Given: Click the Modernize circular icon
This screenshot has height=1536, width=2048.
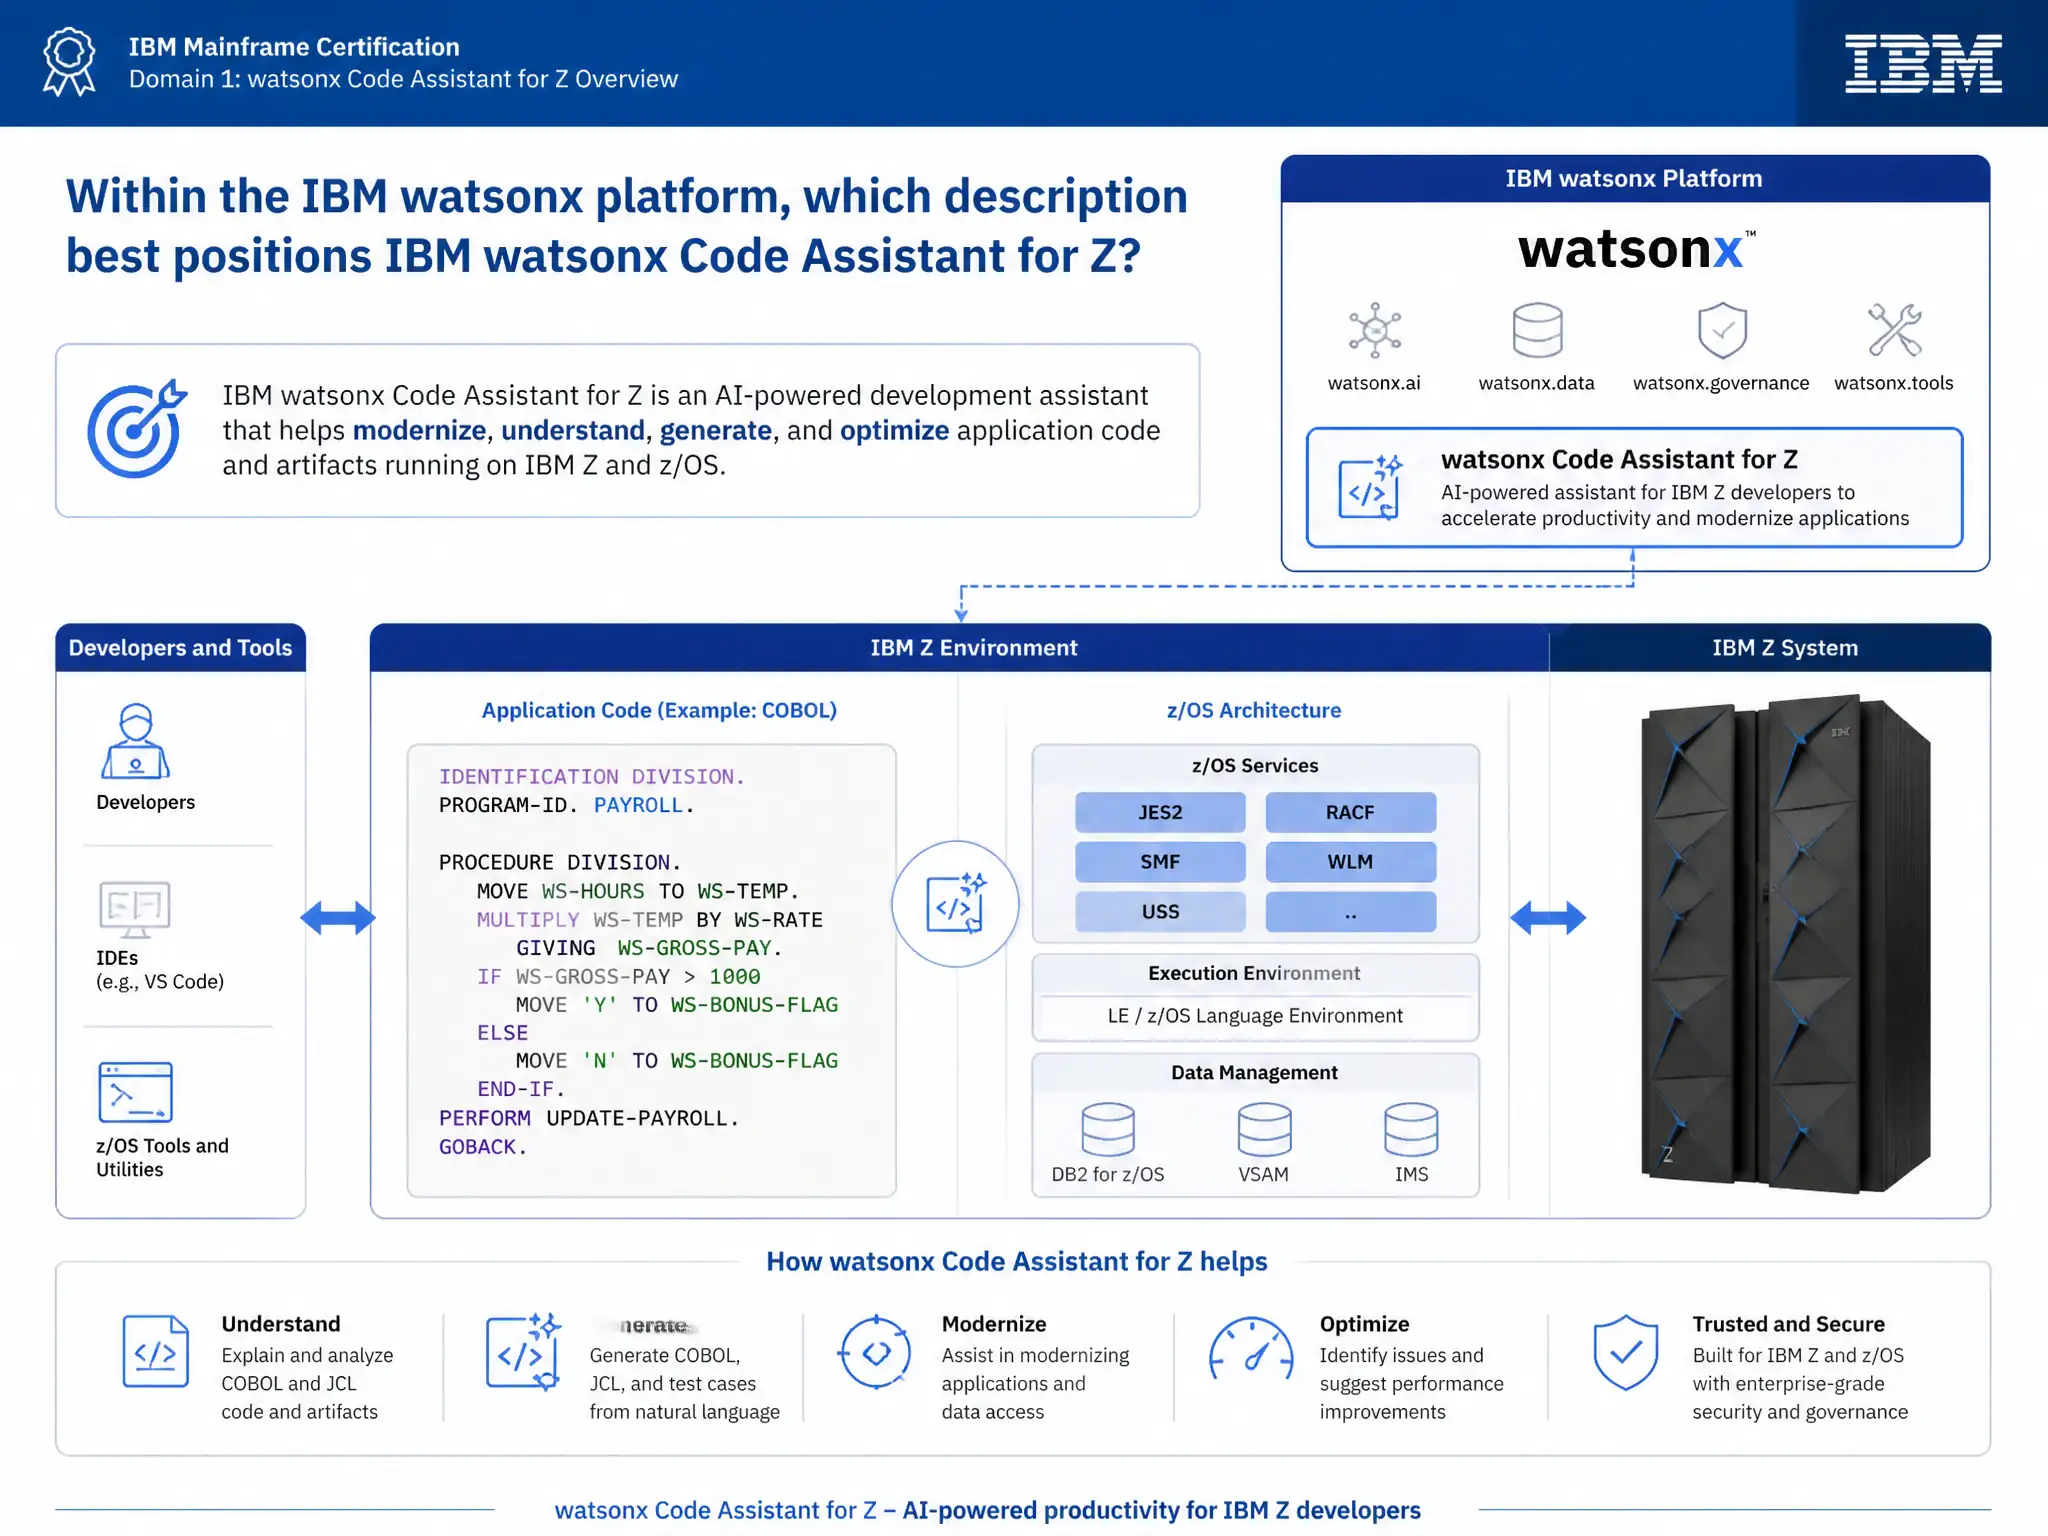Looking at the screenshot, I should pyautogui.click(x=874, y=1352).
